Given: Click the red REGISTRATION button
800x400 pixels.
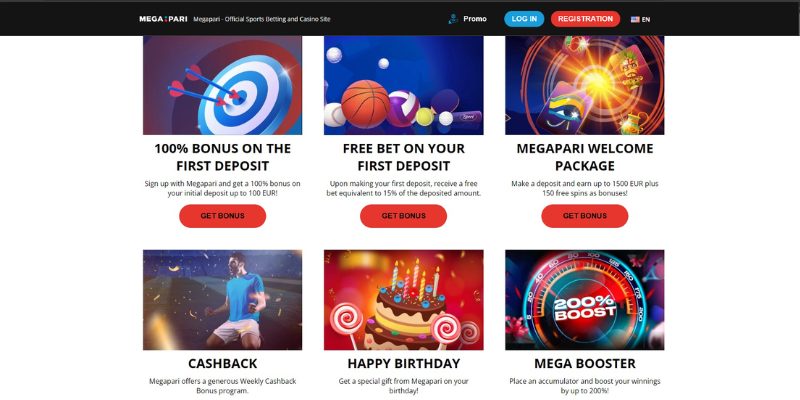Looking at the screenshot, I should [585, 19].
